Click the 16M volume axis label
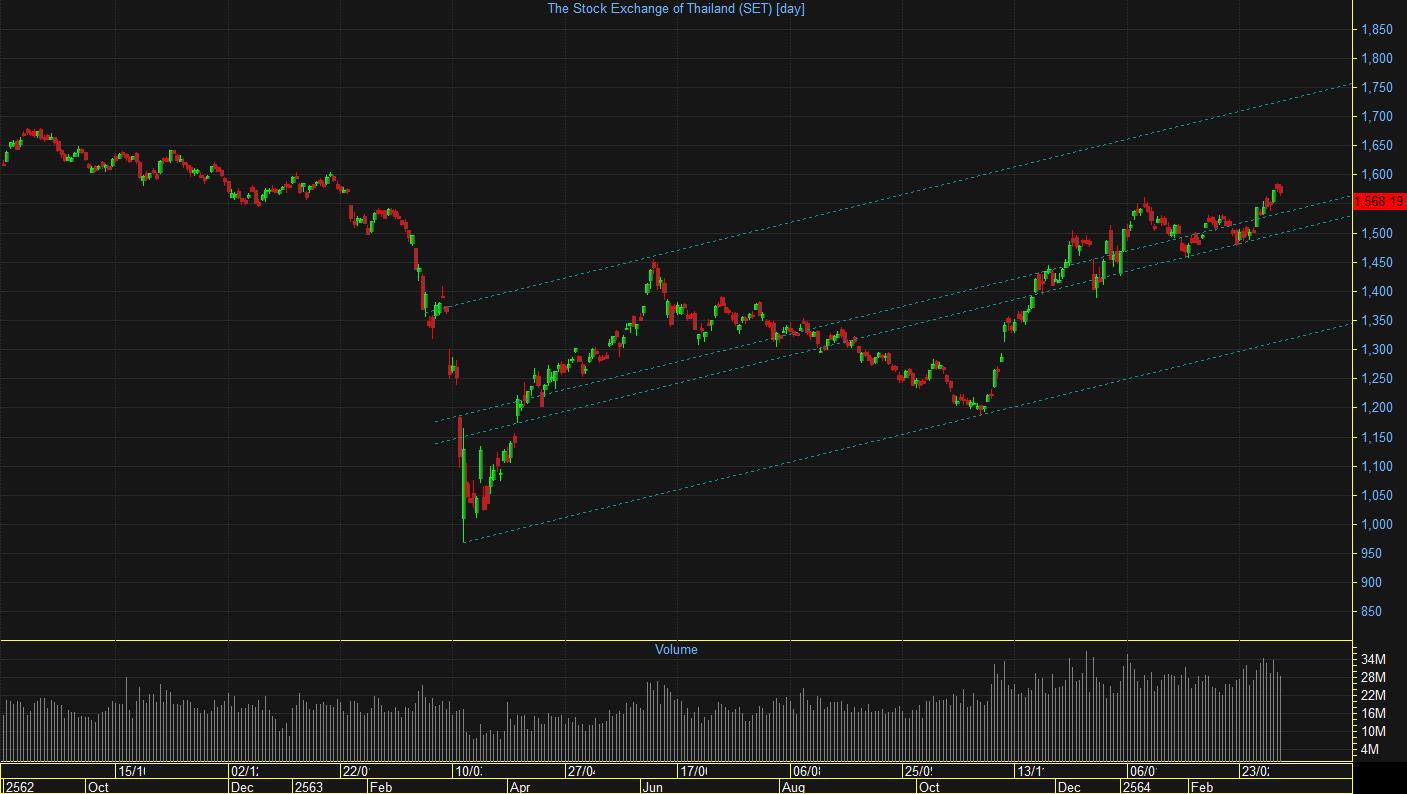Viewport: 1407px width, 794px height. click(1373, 714)
